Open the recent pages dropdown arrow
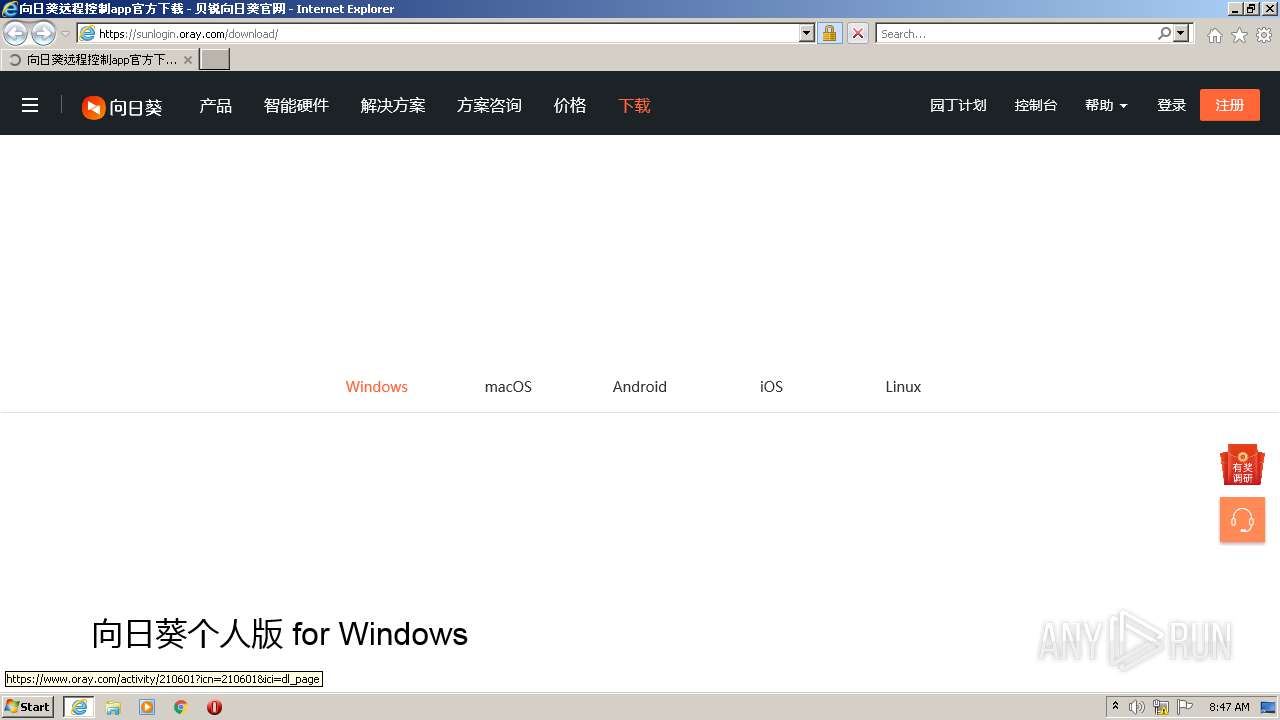Viewport: 1280px width, 720px height. [x=65, y=34]
